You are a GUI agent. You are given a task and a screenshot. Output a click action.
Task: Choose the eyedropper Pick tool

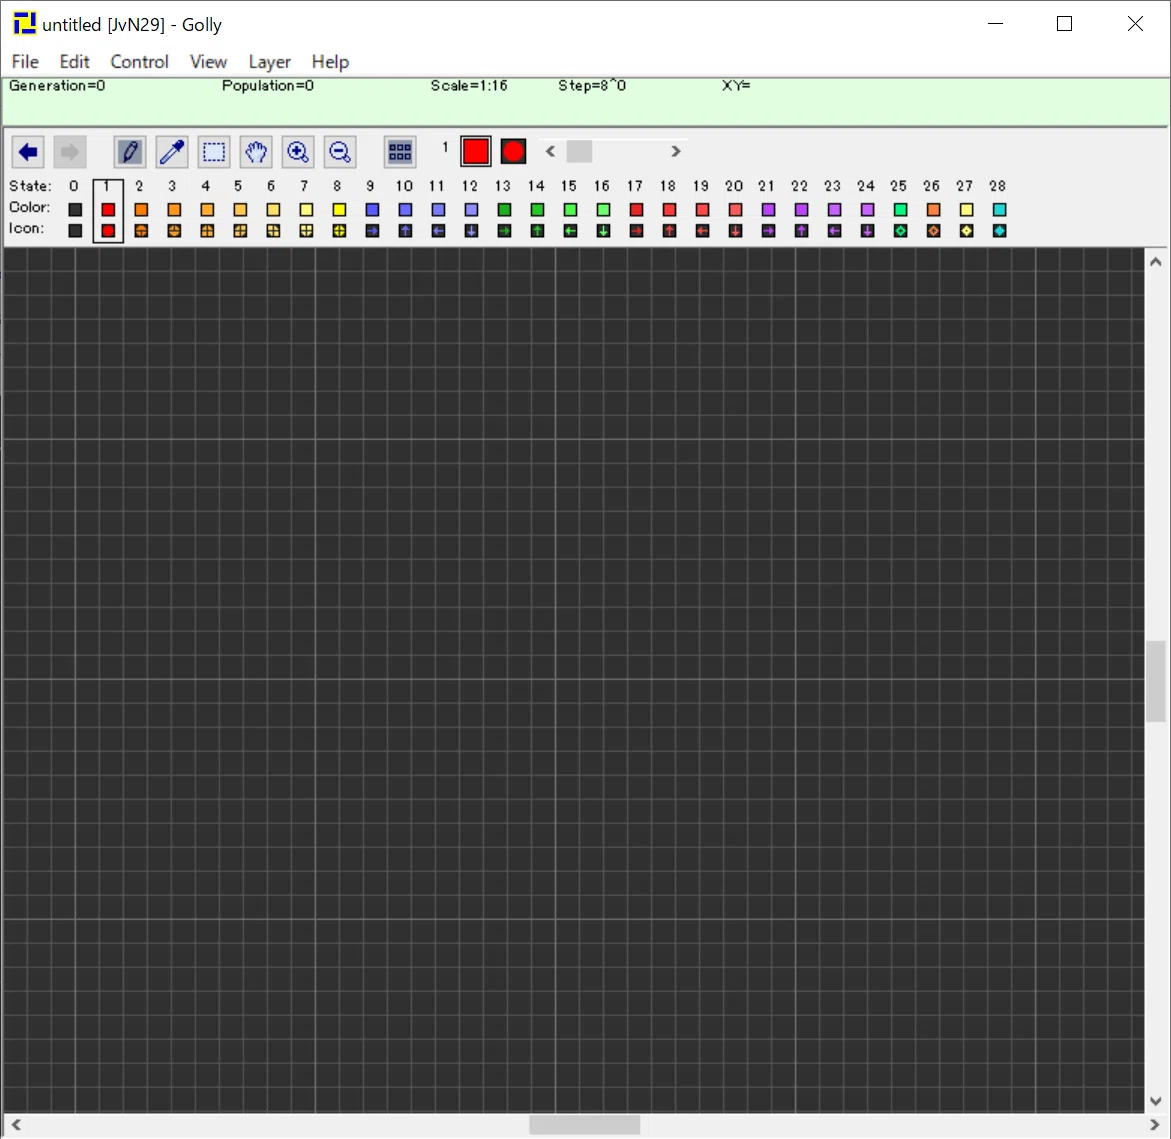pyautogui.click(x=172, y=152)
